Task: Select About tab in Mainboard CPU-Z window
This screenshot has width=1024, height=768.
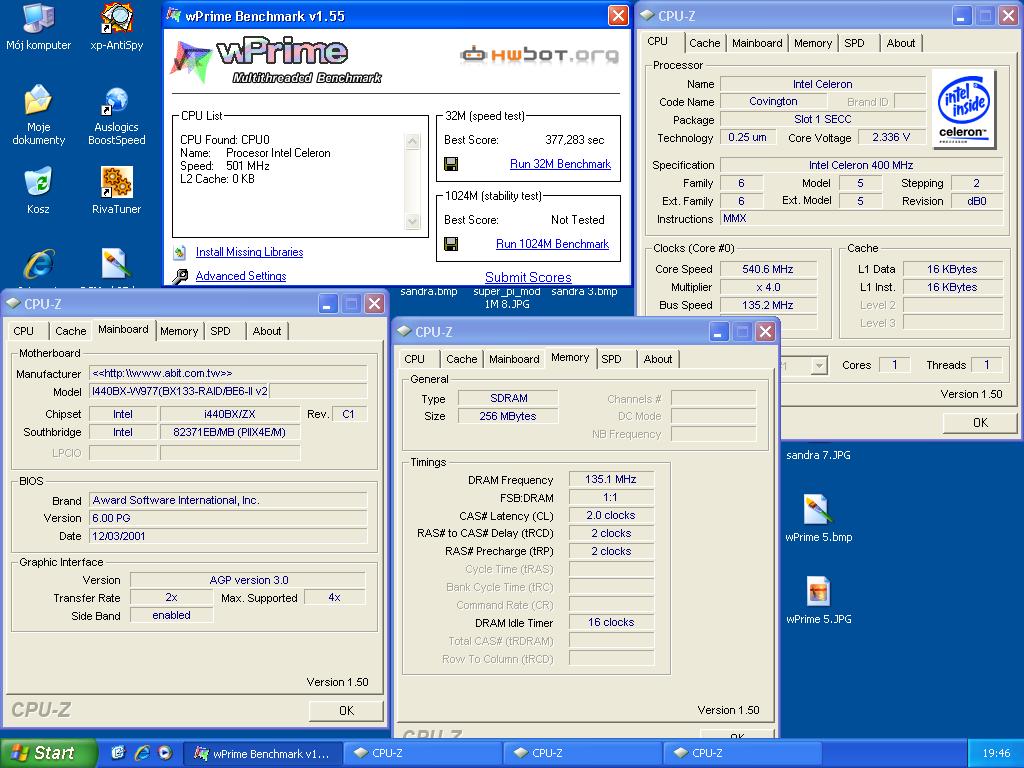Action: [267, 331]
